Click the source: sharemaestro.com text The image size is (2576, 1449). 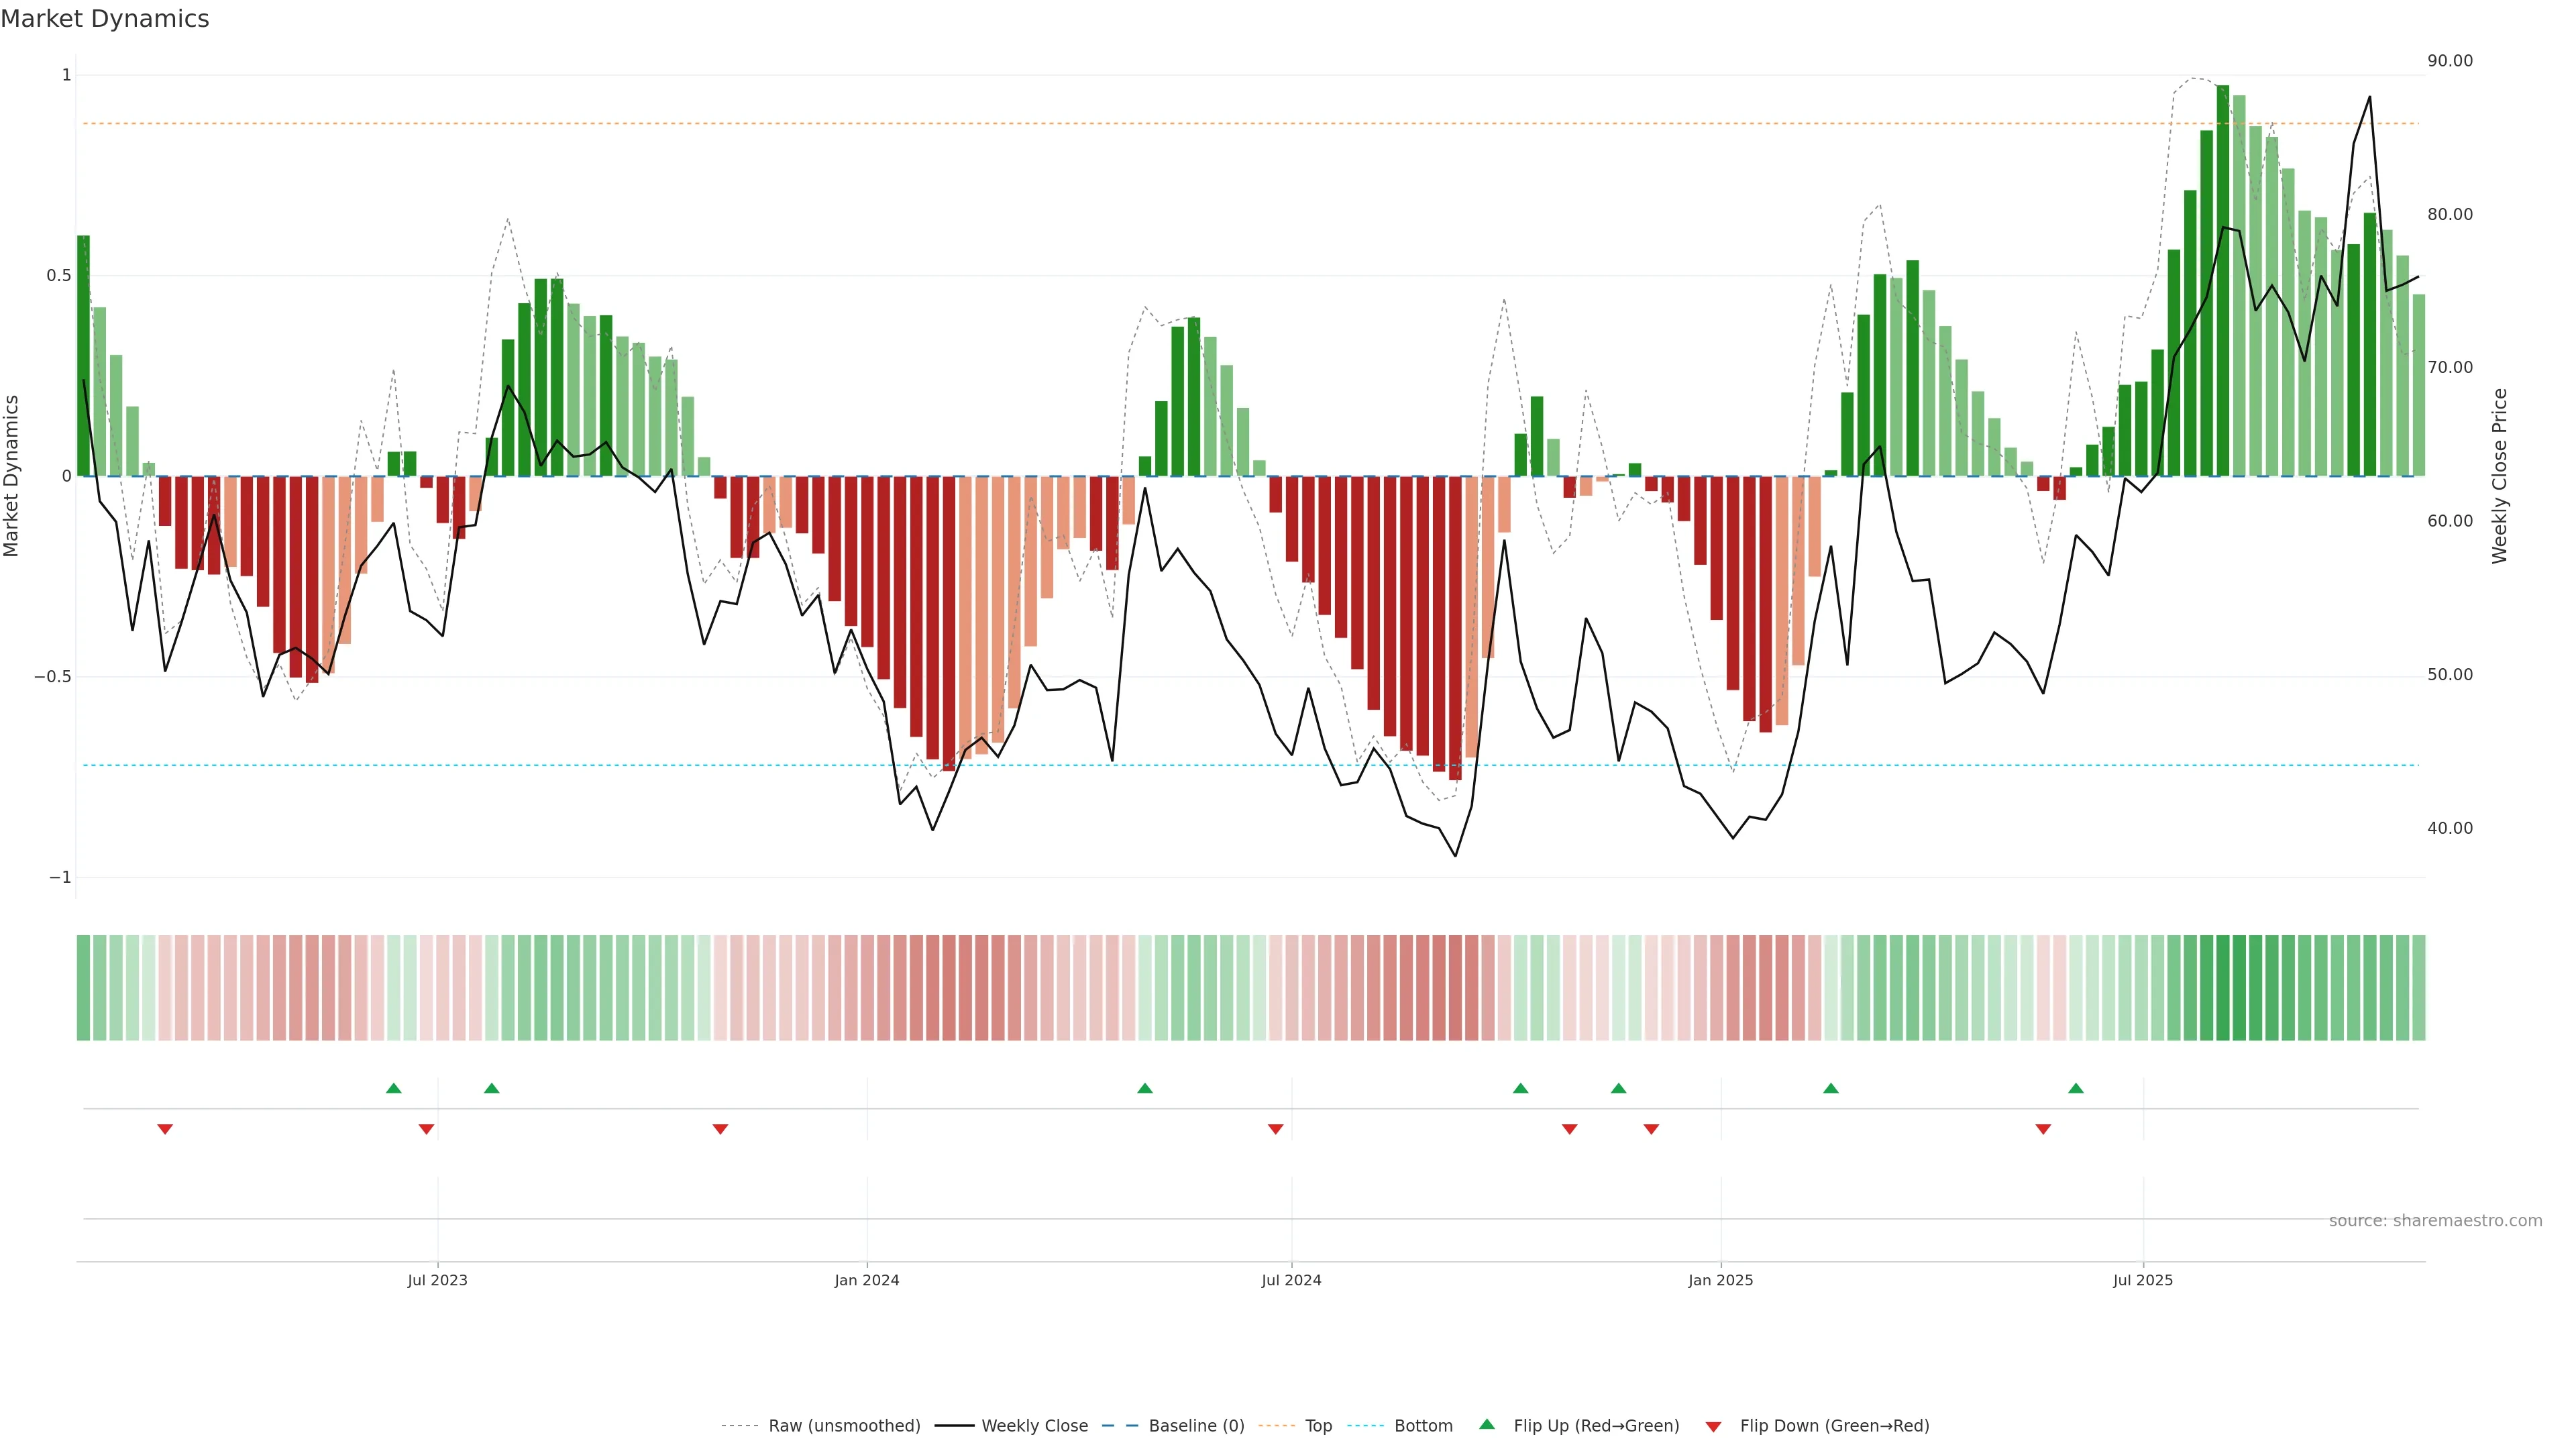[x=2435, y=1221]
